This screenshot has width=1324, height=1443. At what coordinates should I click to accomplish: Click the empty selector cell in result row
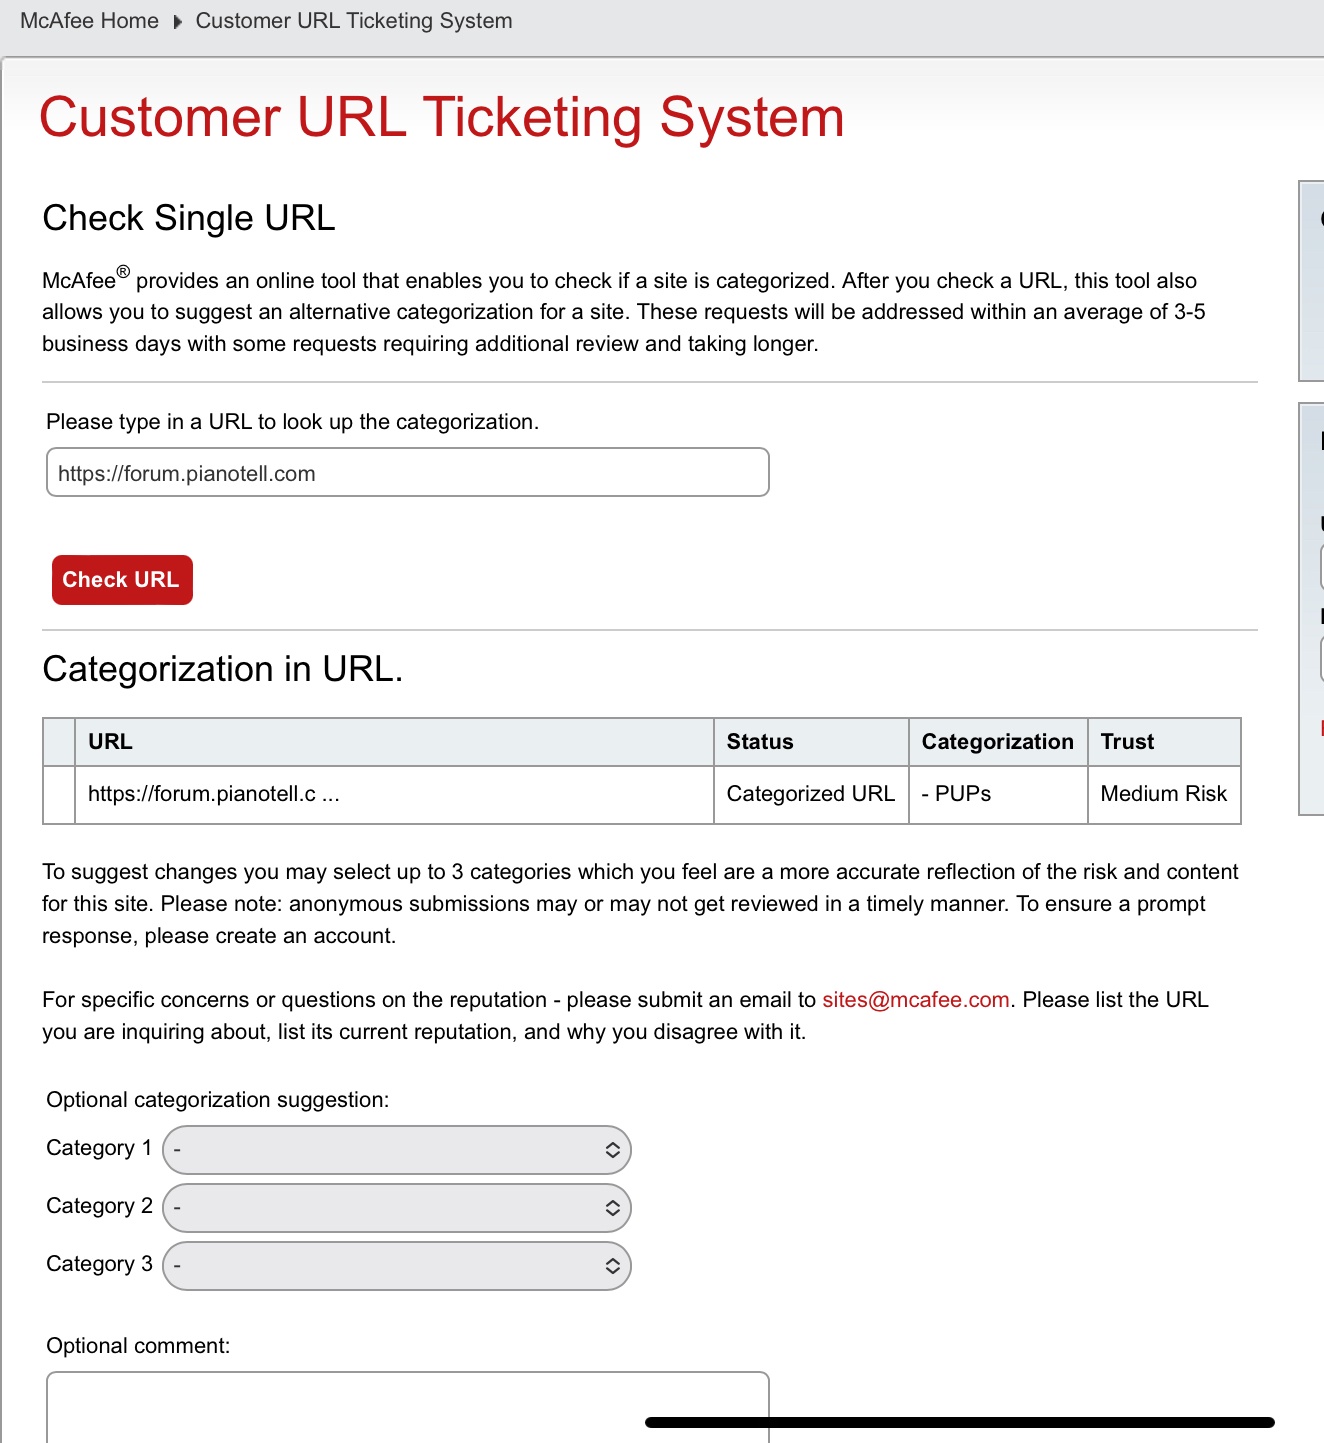point(59,794)
